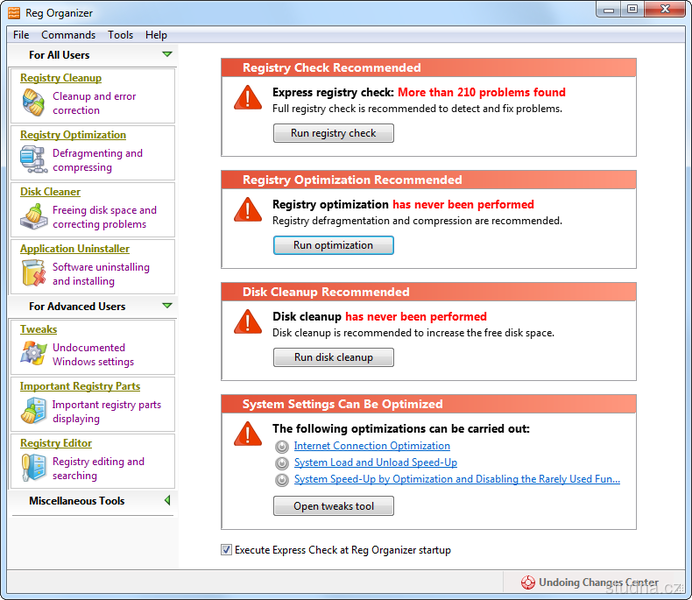The height and width of the screenshot is (600, 692).
Task: Collapse the For All Users section arrow
Action: 167,54
